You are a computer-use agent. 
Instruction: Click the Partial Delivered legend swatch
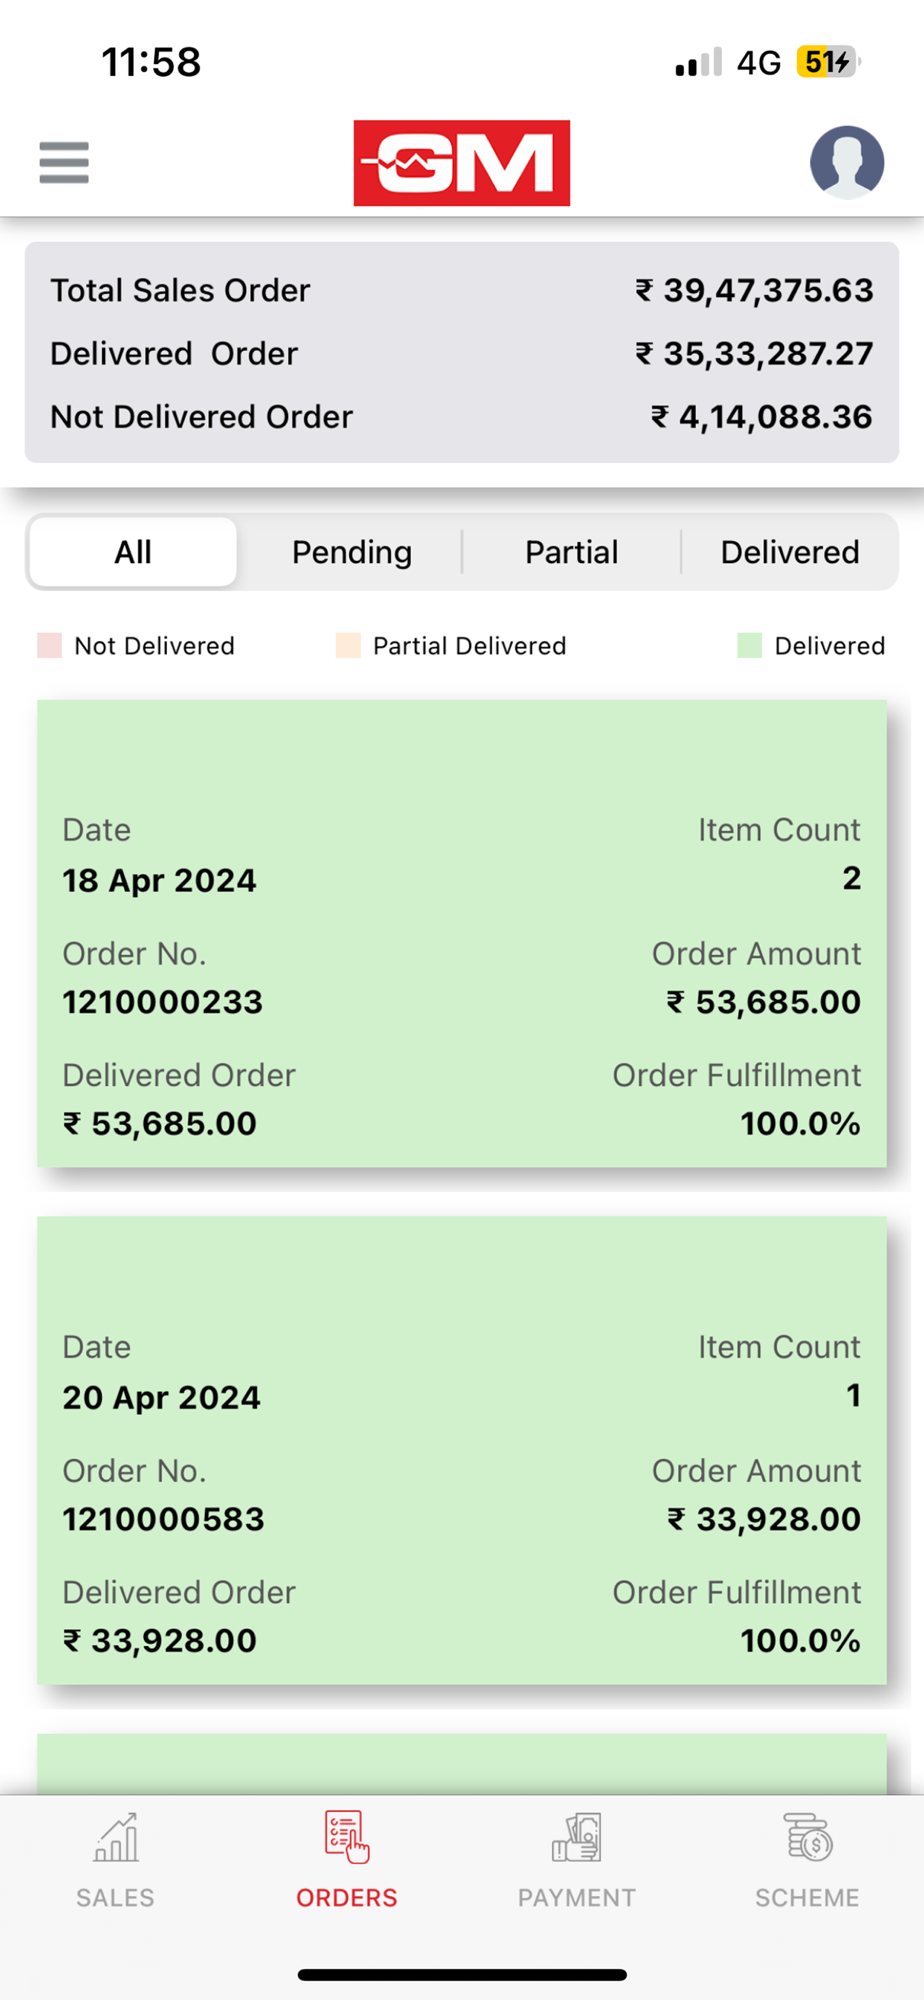click(348, 645)
